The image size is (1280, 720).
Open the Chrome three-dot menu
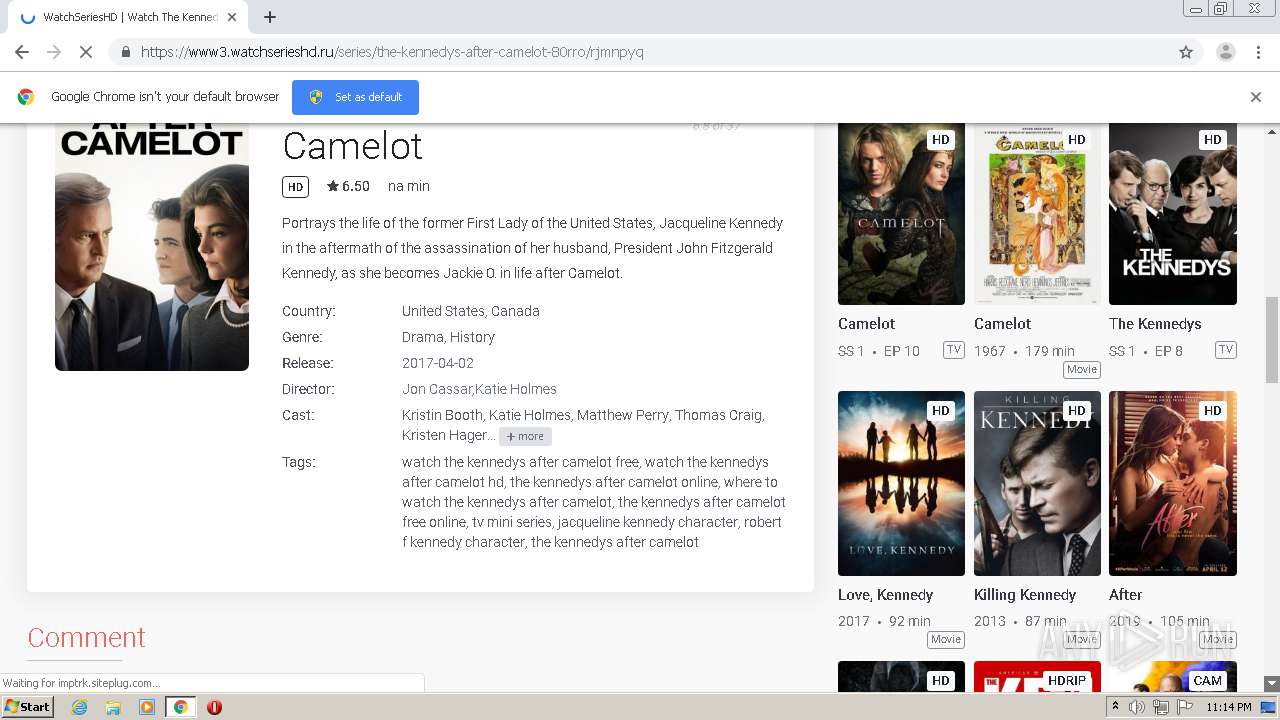[1259, 52]
